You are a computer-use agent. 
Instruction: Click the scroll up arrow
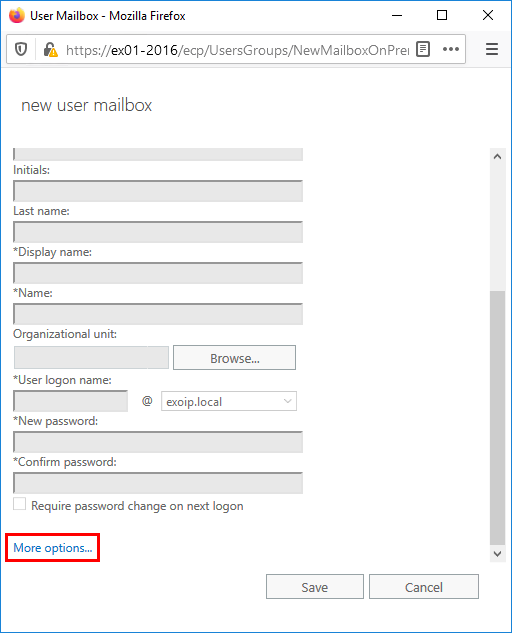(x=497, y=156)
